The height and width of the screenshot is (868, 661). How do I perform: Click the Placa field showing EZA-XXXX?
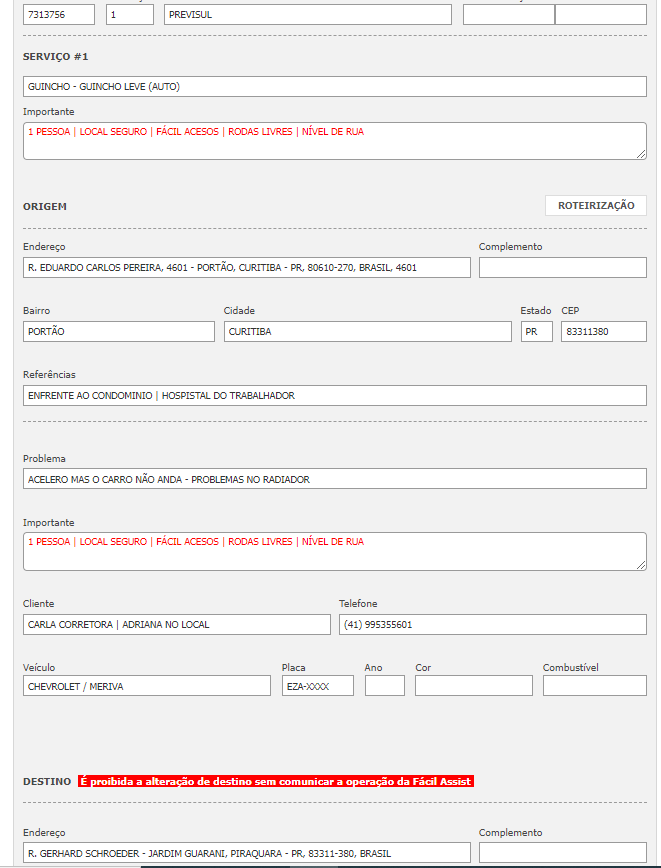(317, 685)
